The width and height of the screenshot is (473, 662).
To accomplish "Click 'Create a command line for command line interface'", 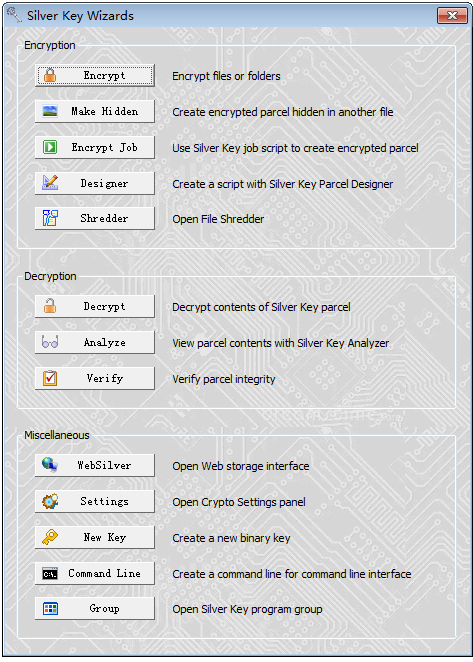I will pos(292,574).
